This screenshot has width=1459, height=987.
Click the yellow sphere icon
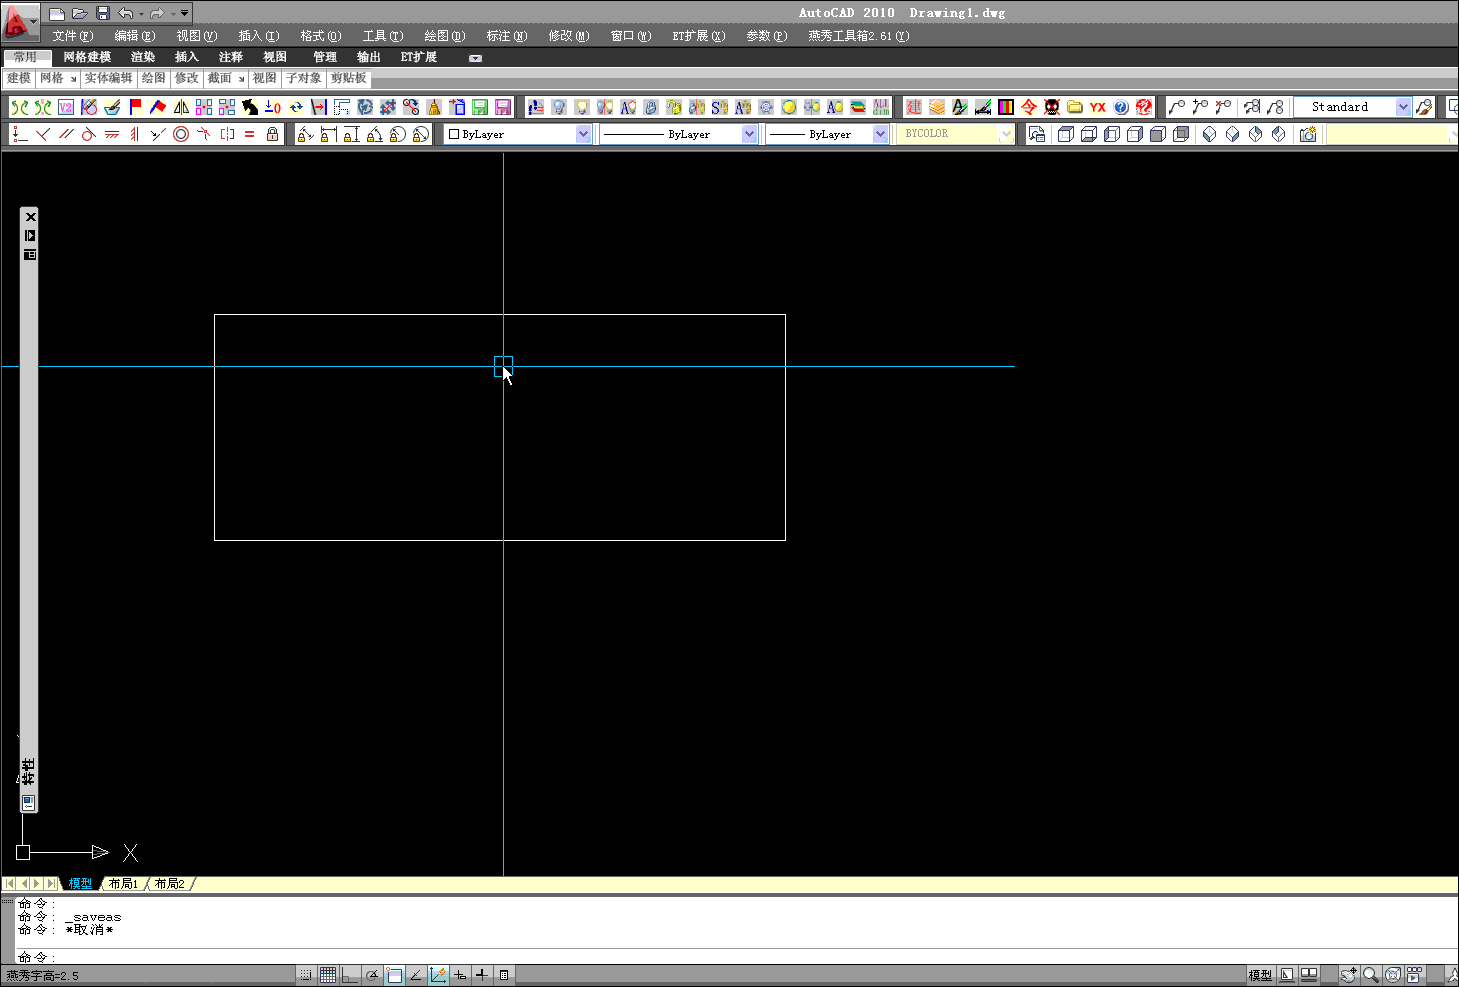tap(789, 107)
